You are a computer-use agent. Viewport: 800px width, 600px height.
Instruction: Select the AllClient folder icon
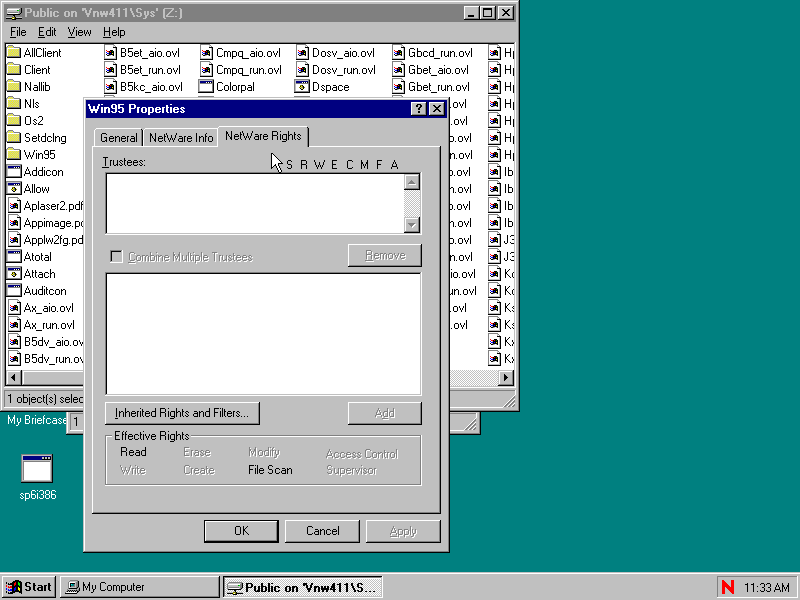[x=14, y=53]
